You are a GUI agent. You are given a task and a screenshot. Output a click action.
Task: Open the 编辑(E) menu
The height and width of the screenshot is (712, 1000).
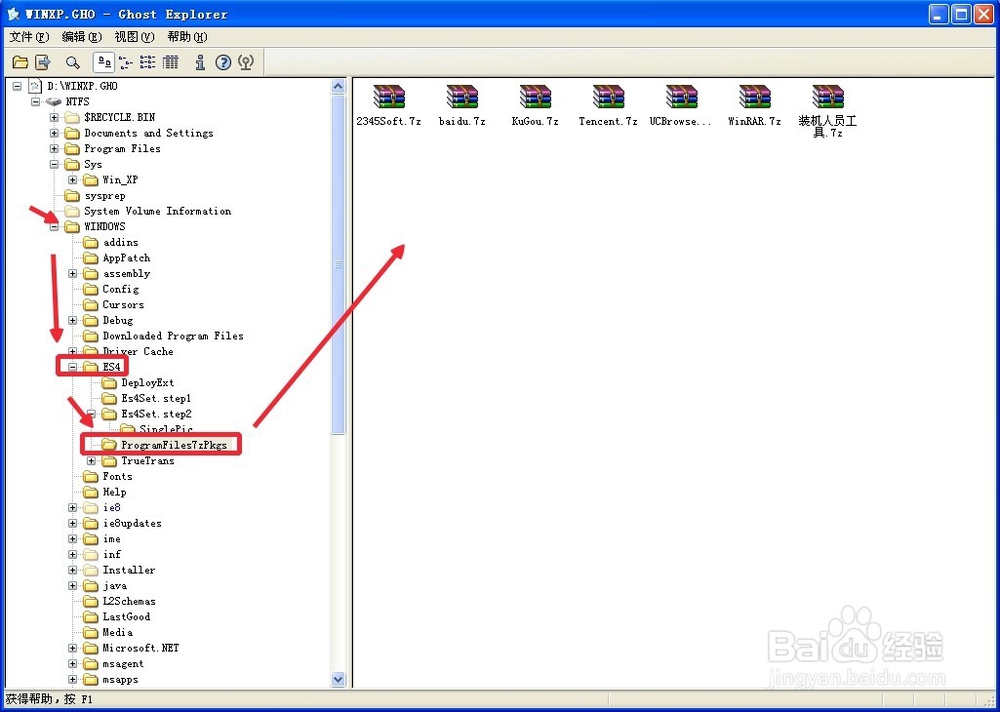tap(82, 36)
